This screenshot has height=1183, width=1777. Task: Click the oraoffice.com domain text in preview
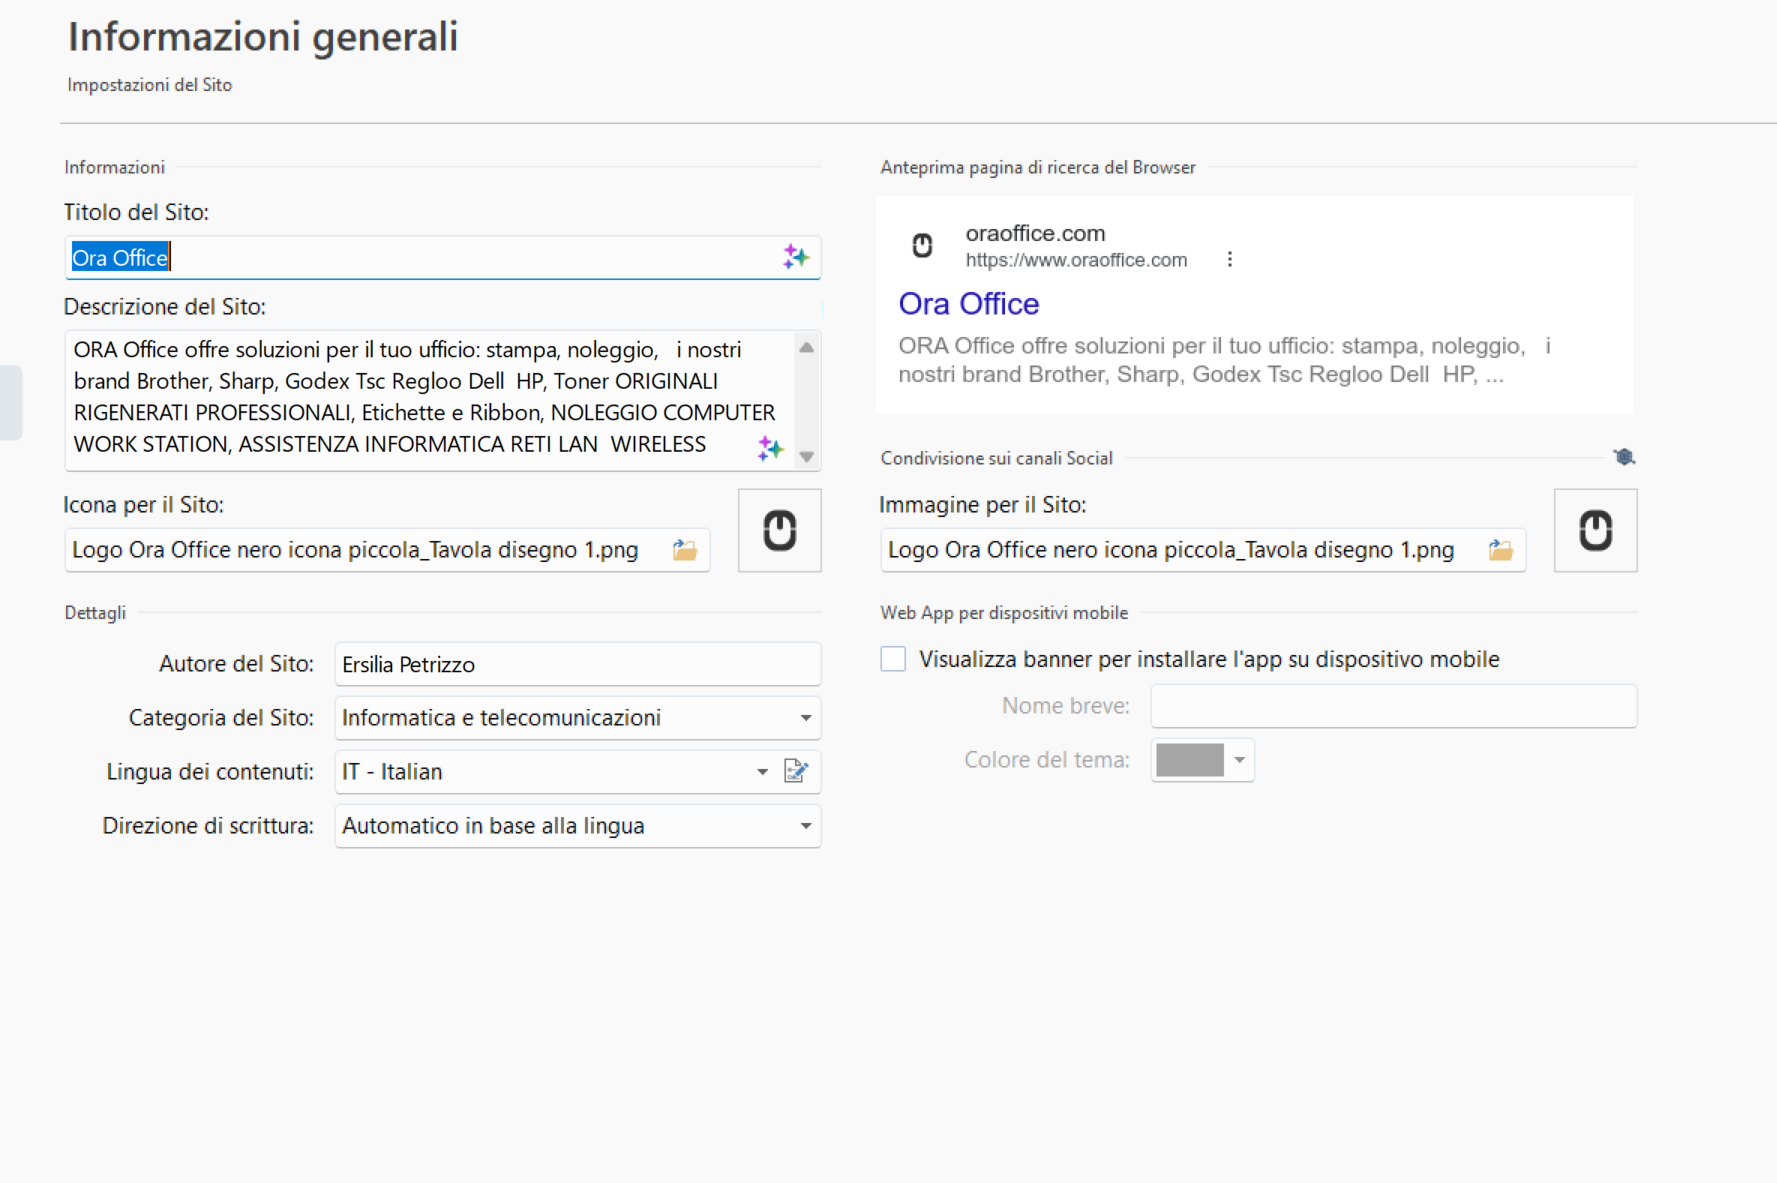click(1035, 233)
